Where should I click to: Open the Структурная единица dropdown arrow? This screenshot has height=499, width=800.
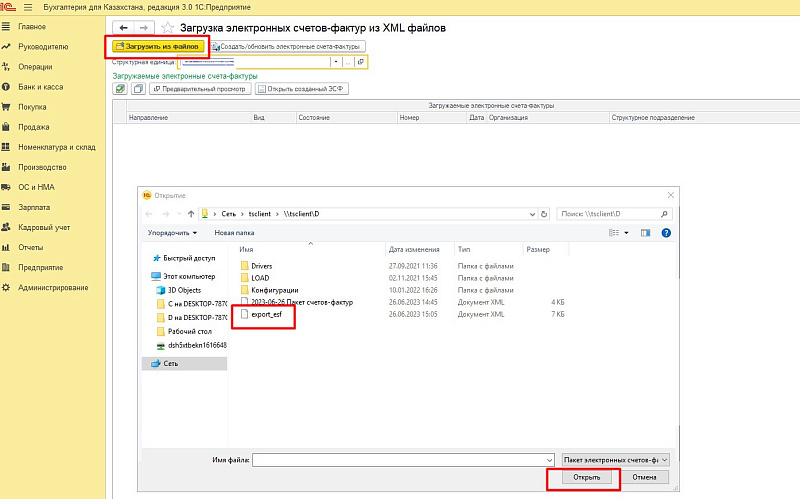(x=335, y=62)
